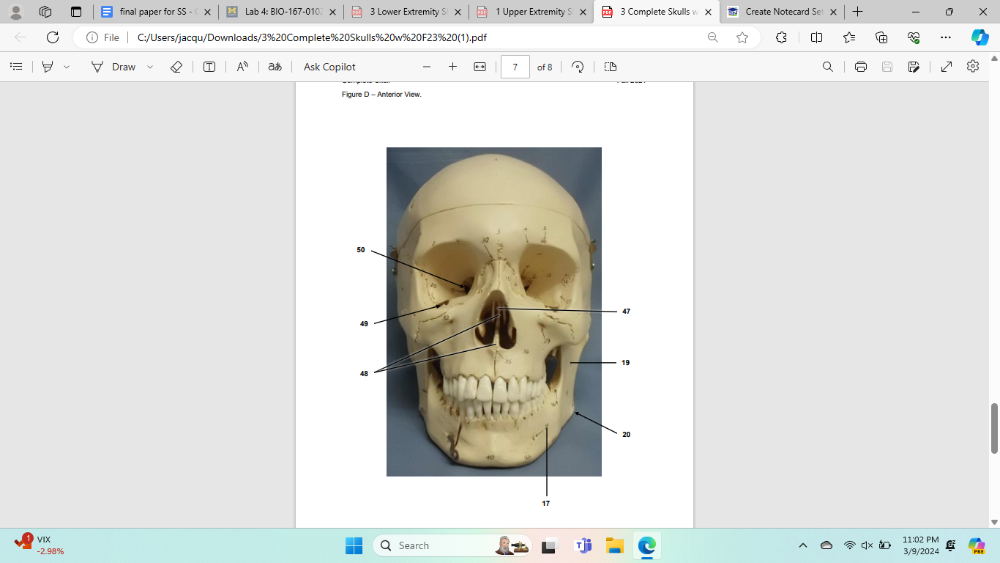The height and width of the screenshot is (563, 1000).
Task: Click the Read aloud icon
Action: (x=242, y=67)
